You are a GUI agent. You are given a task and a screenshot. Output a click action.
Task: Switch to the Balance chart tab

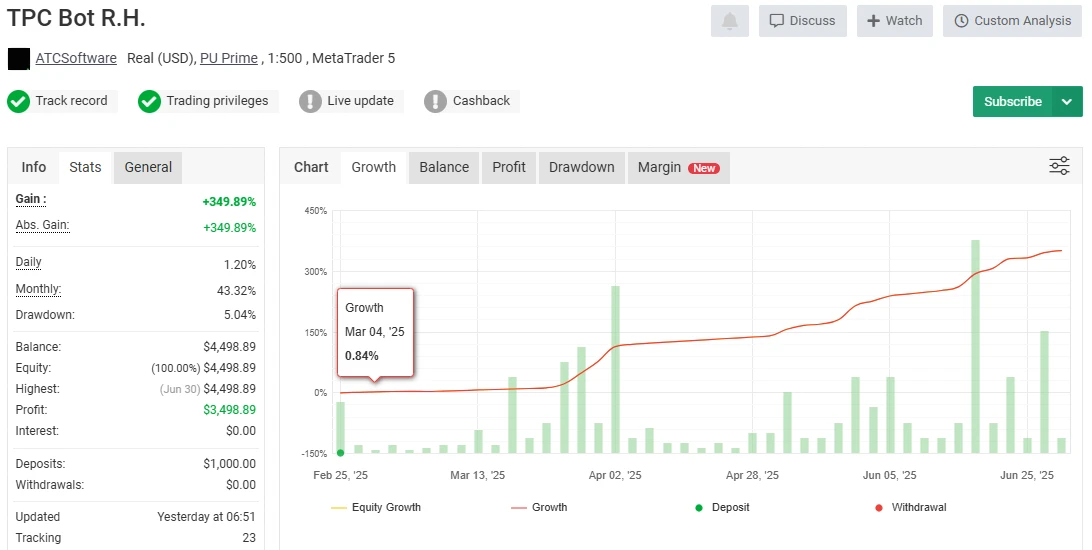[444, 167]
